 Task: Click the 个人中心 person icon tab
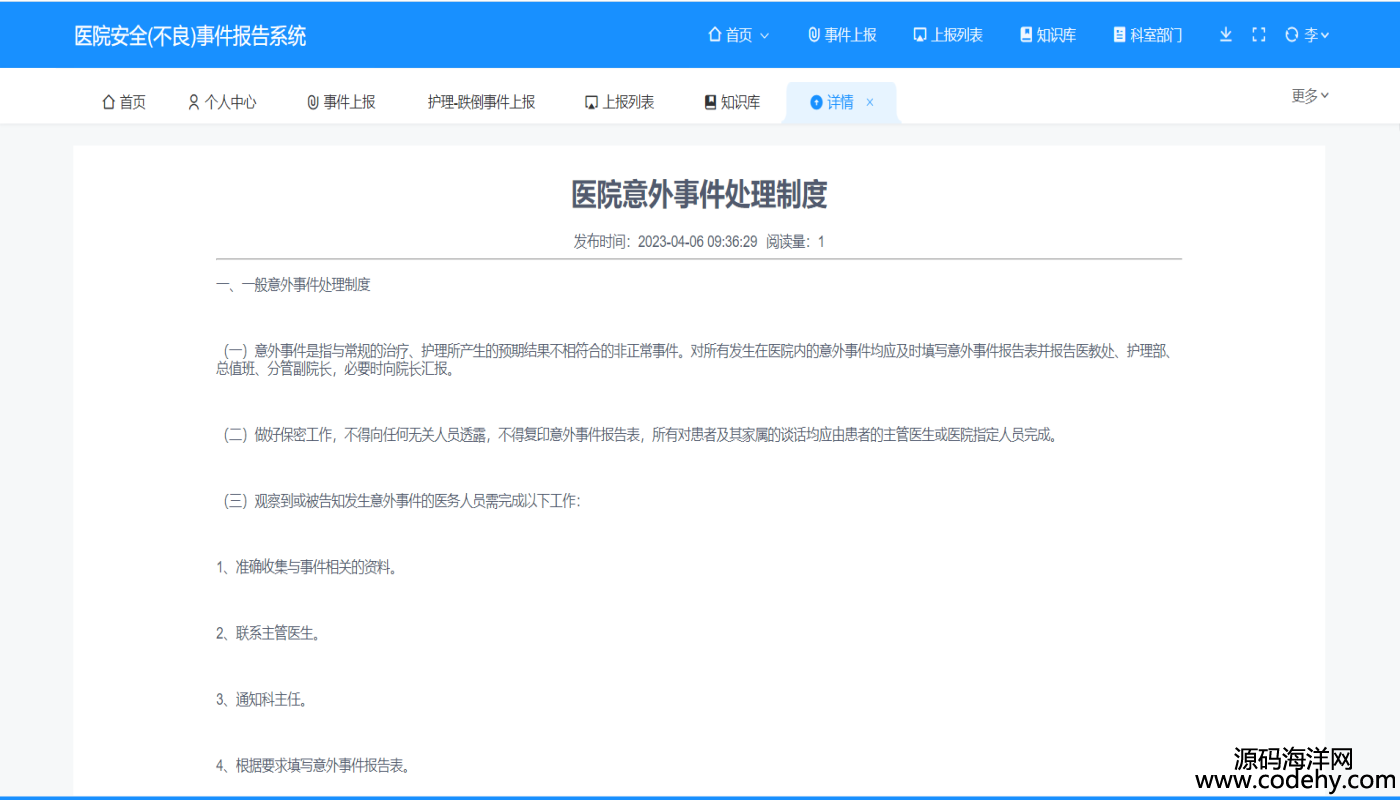pos(194,102)
